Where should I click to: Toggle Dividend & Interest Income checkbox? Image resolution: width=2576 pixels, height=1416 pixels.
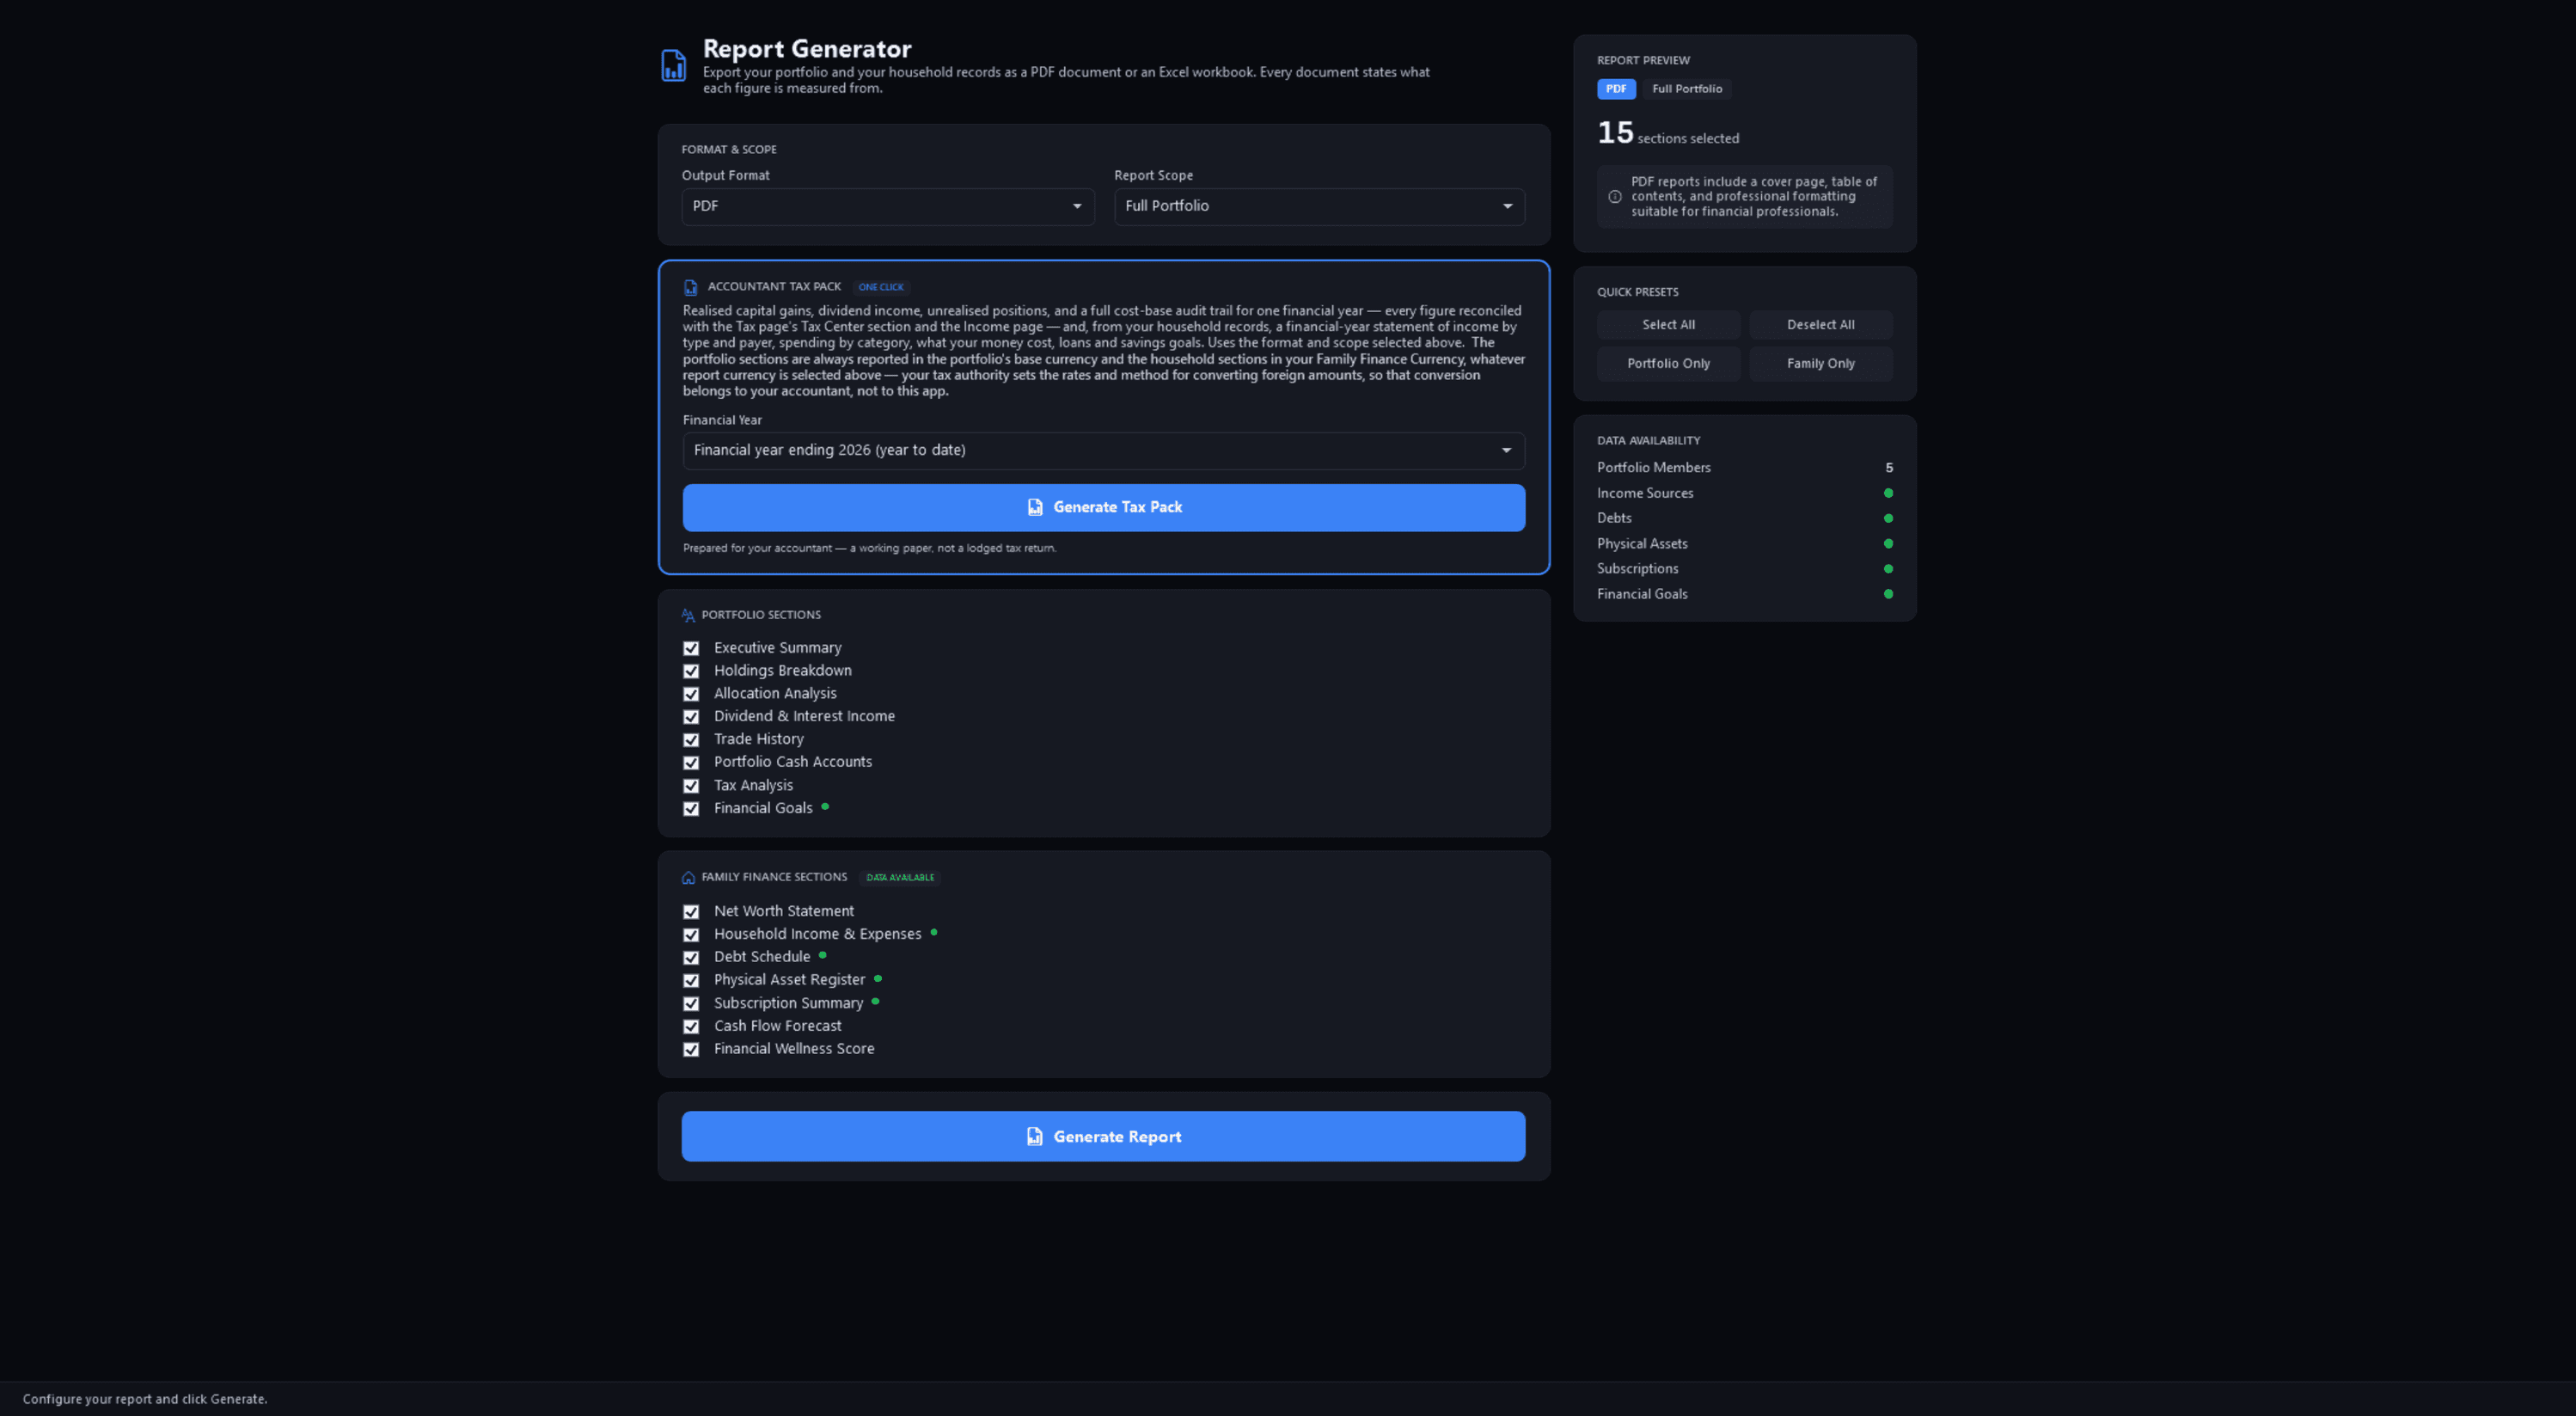[691, 717]
